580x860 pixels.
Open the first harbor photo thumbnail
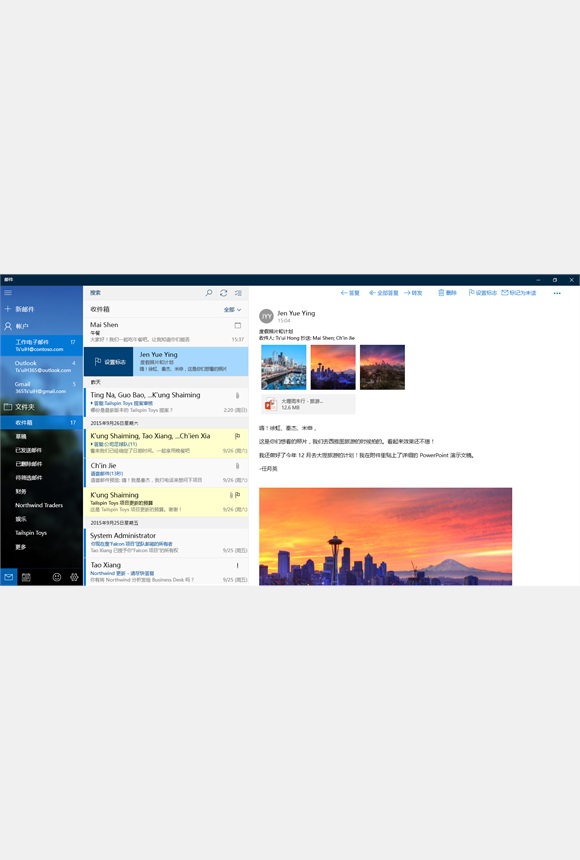284,367
